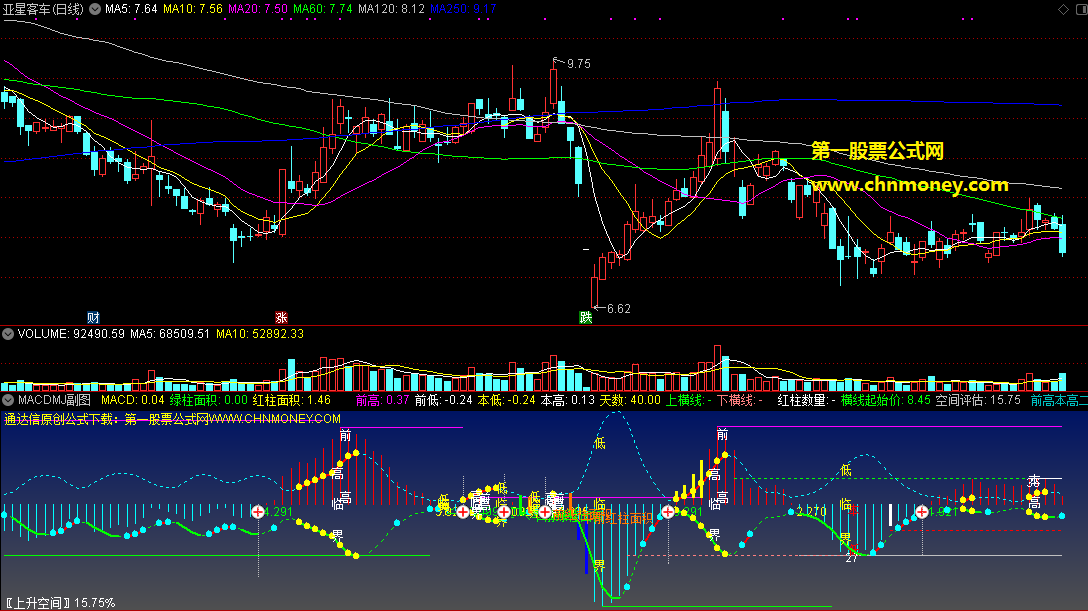Click the 本低: -0.24 readout
Image resolution: width=1088 pixels, height=611 pixels.
click(x=507, y=400)
